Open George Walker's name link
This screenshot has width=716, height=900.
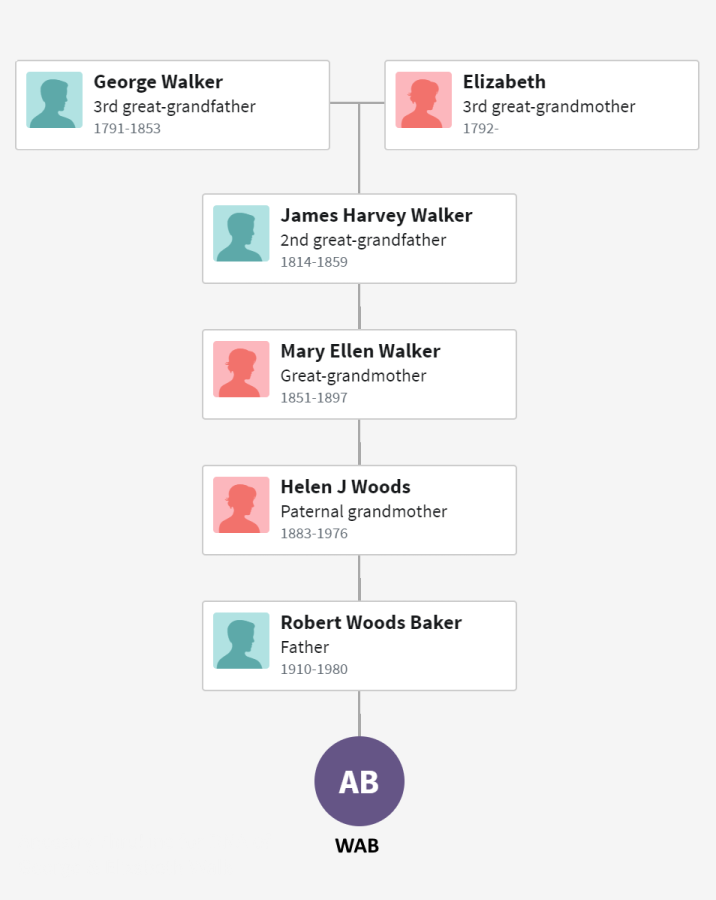point(158,82)
